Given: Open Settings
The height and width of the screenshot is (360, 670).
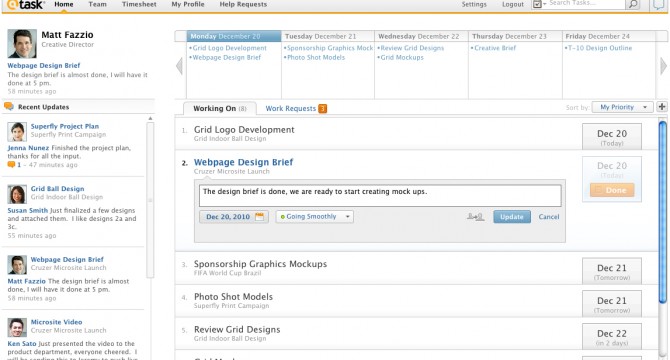Looking at the screenshot, I should pyautogui.click(x=474, y=4).
